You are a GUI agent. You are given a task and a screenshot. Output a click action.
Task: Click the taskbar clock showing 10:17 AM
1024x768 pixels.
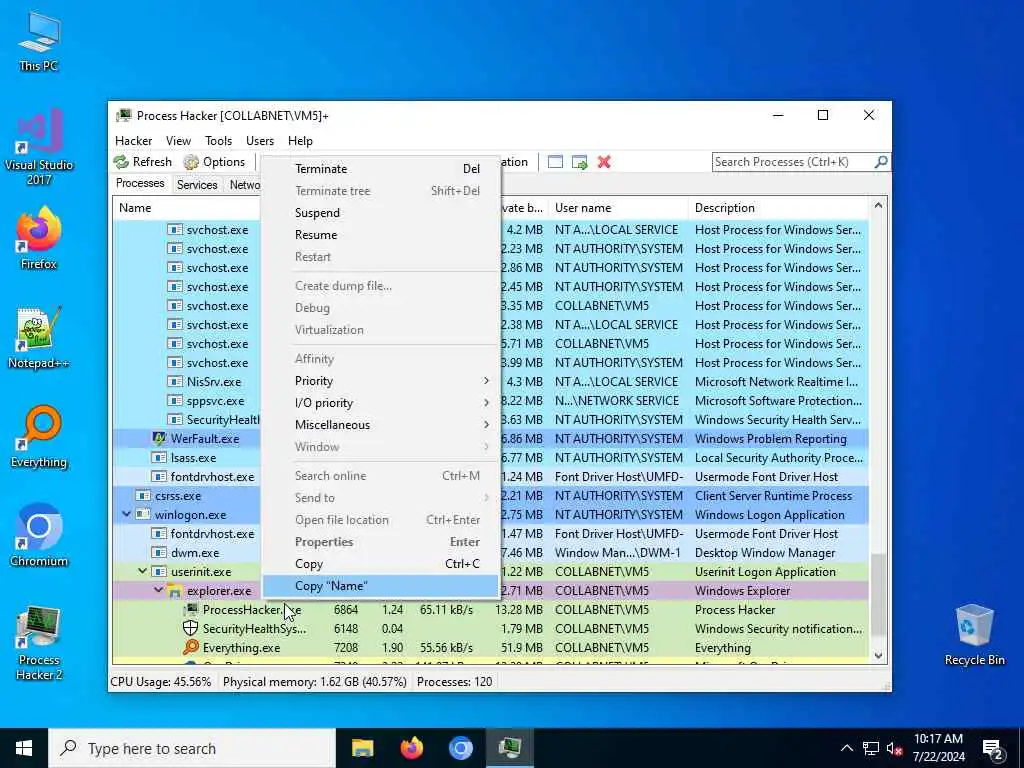point(938,748)
